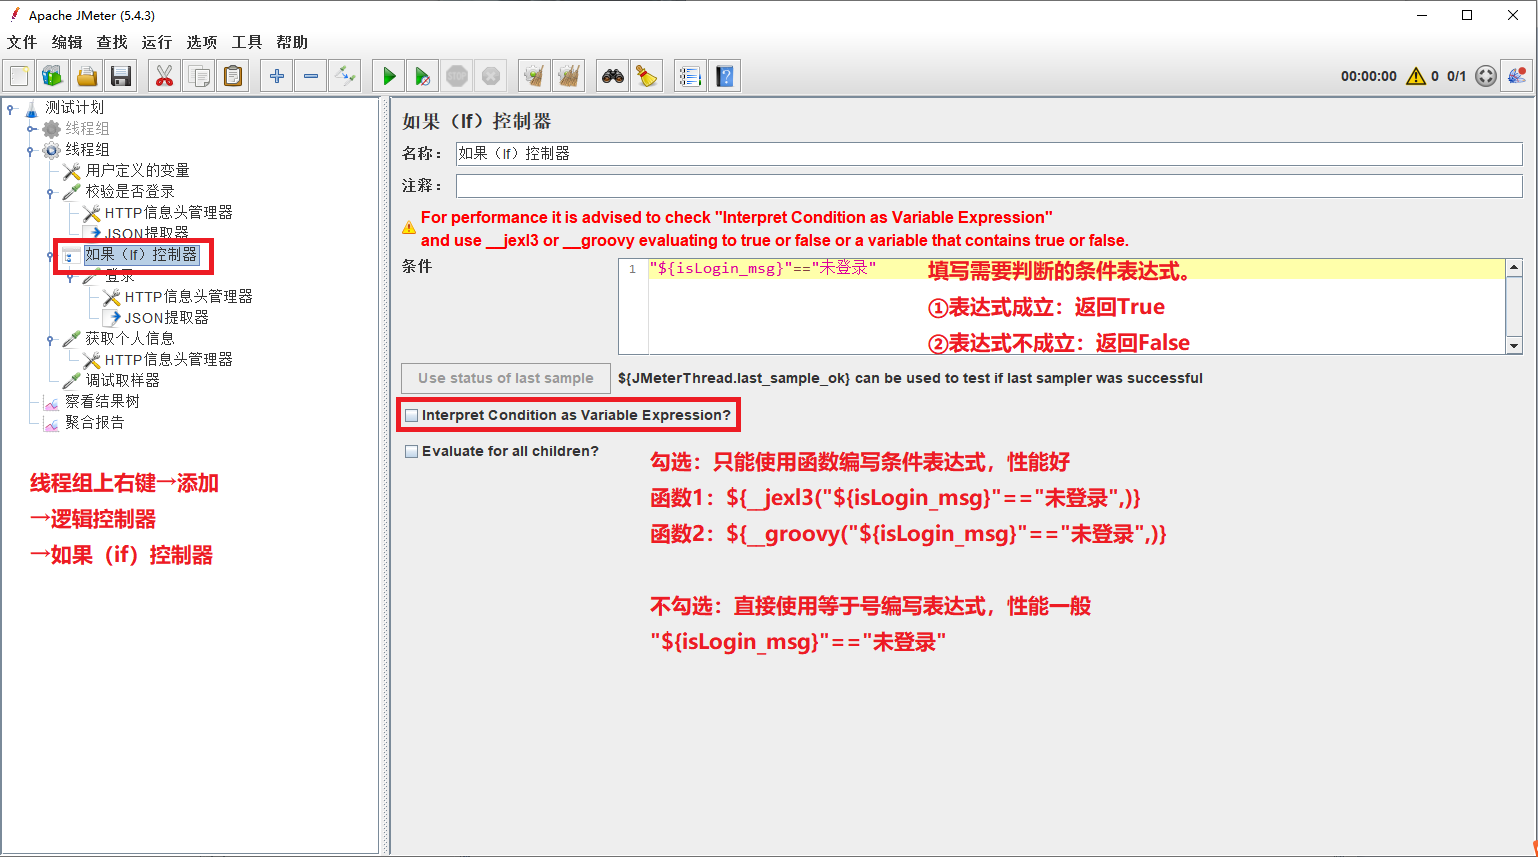
Task: Click into the 注释 comment field
Action: pos(988,186)
